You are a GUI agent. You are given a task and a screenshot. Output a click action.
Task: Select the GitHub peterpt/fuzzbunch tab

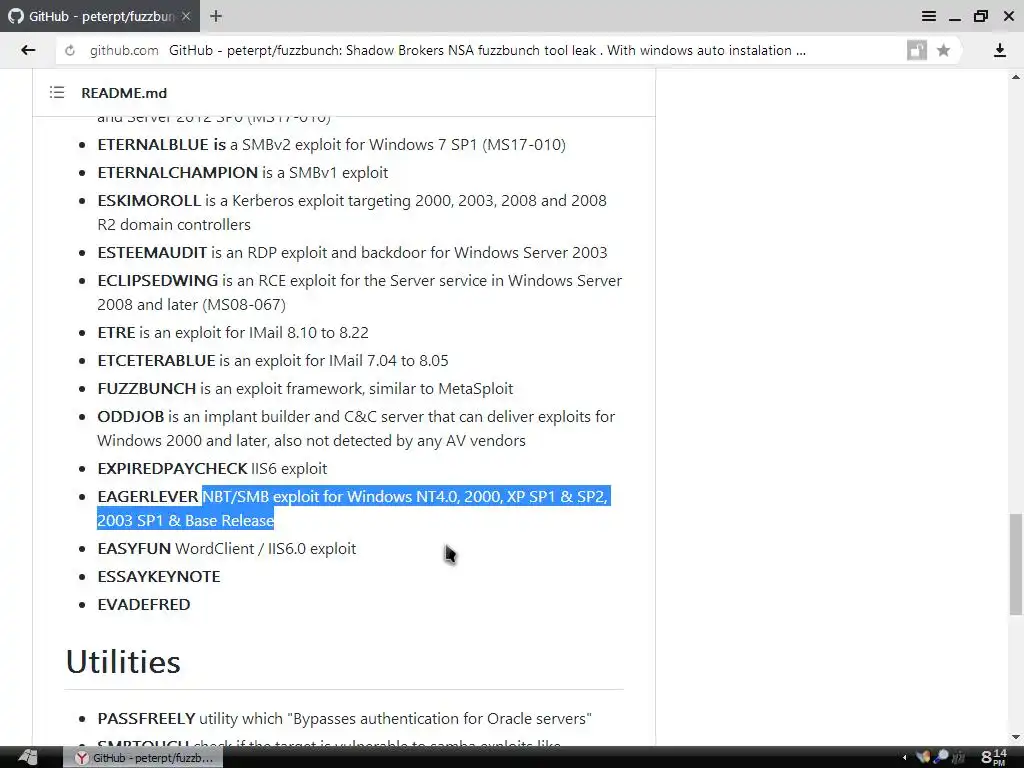click(x=100, y=16)
